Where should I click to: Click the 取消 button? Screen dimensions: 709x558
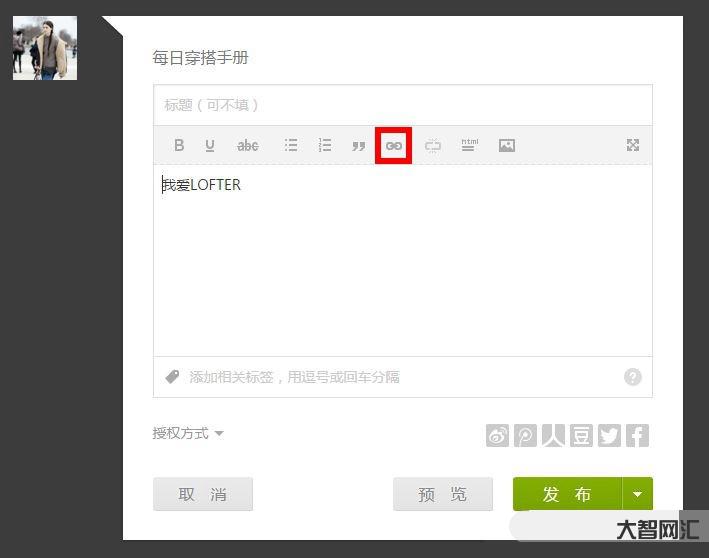203,494
